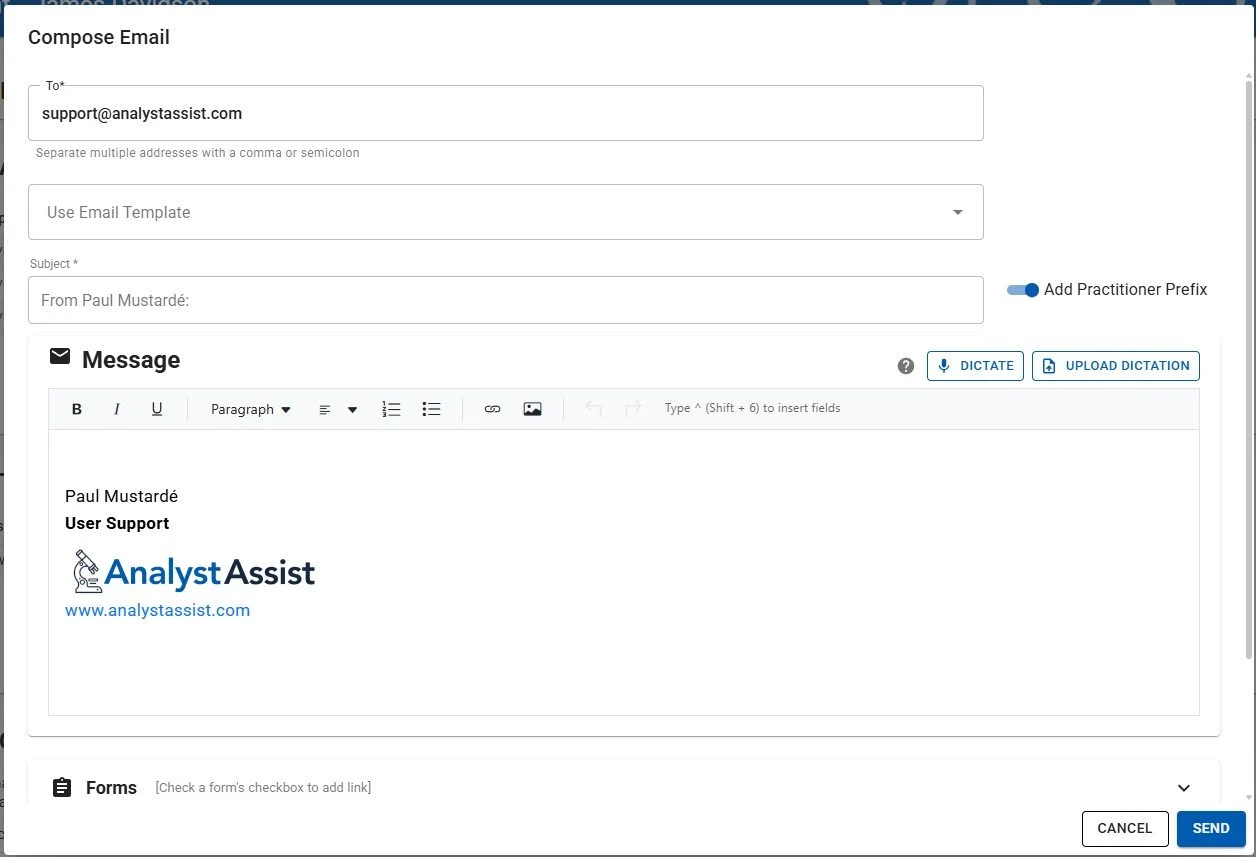1256x857 pixels.
Task: Click the SEND button
Action: (1211, 829)
